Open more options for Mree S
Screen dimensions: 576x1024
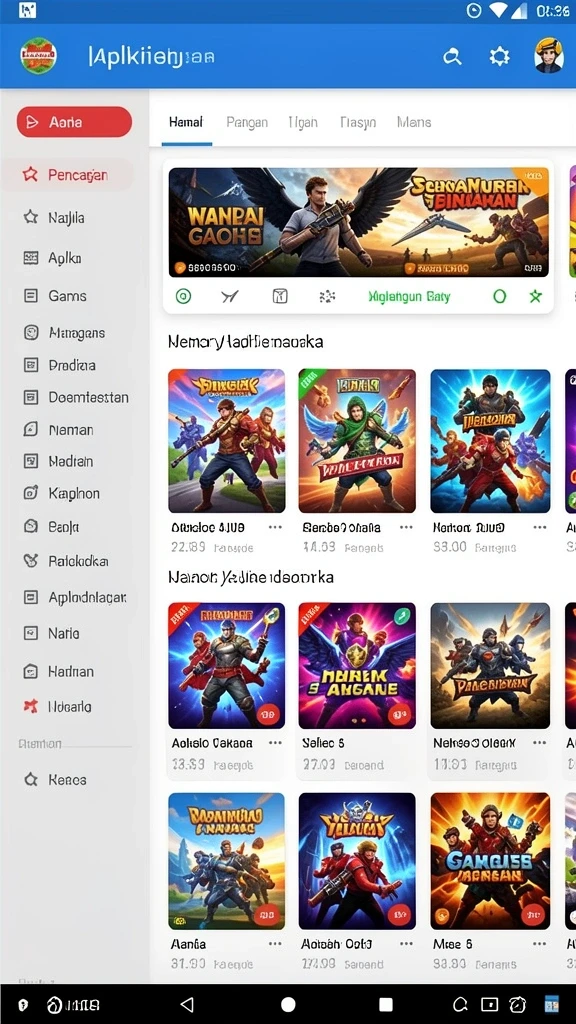[x=539, y=944]
